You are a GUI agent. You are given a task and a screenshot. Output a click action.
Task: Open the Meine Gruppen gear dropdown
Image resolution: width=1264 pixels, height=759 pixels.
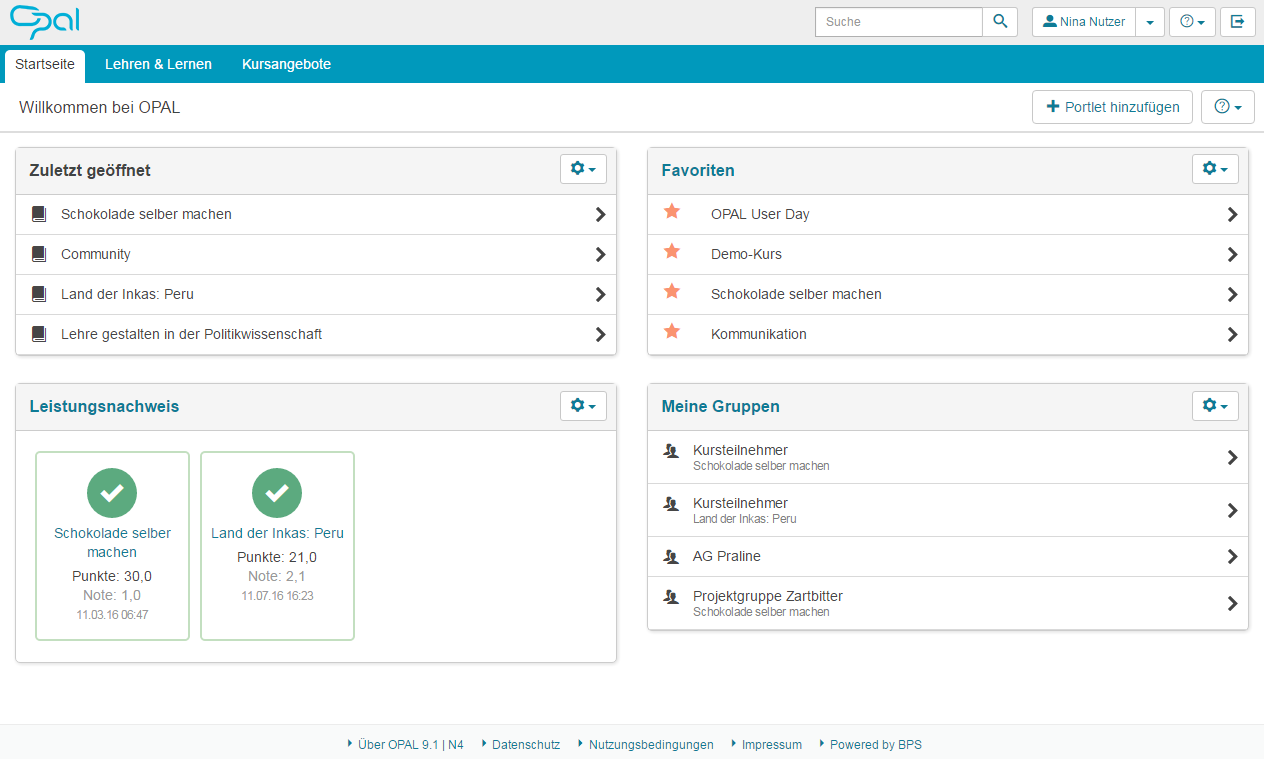coord(1215,405)
